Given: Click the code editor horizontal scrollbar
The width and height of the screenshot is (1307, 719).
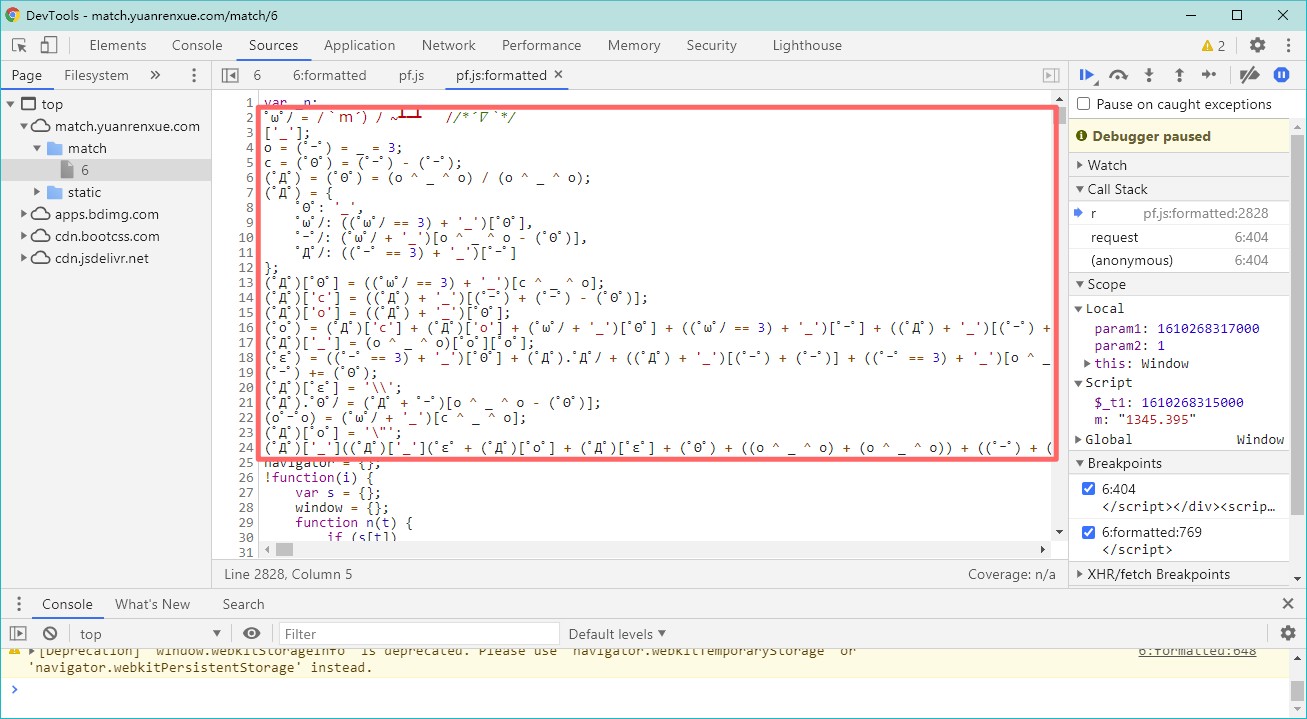Looking at the screenshot, I should coord(284,549).
